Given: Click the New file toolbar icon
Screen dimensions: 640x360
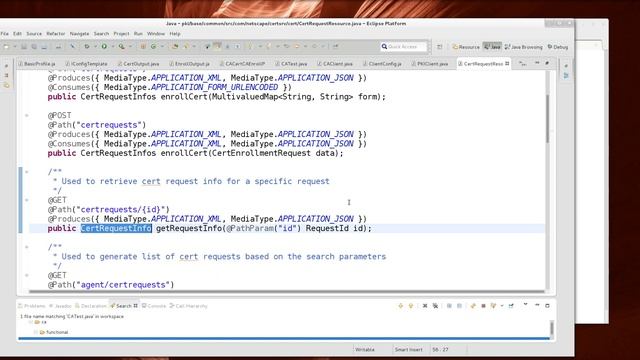Looking at the screenshot, I should tap(7, 47).
